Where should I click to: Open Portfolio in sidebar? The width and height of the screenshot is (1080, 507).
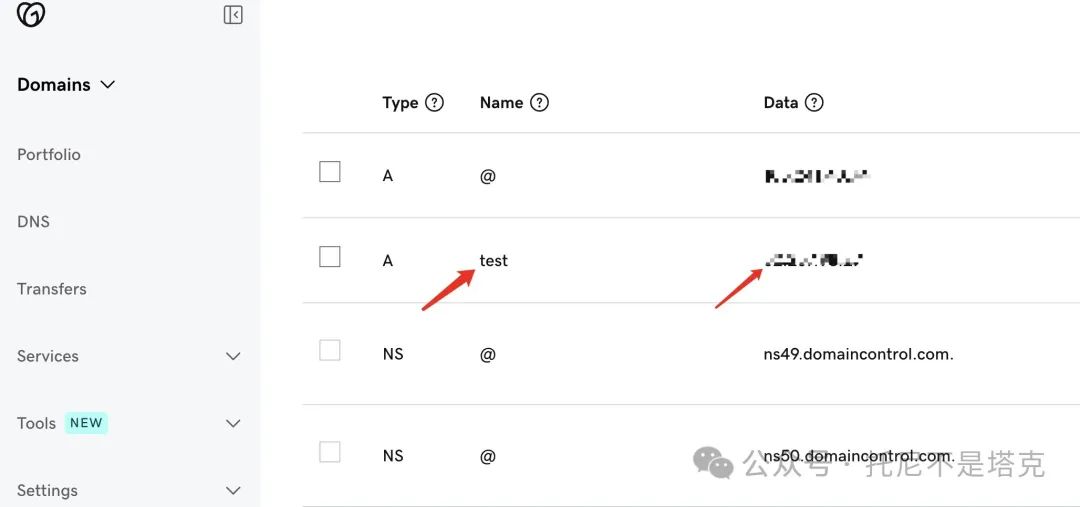tap(49, 154)
